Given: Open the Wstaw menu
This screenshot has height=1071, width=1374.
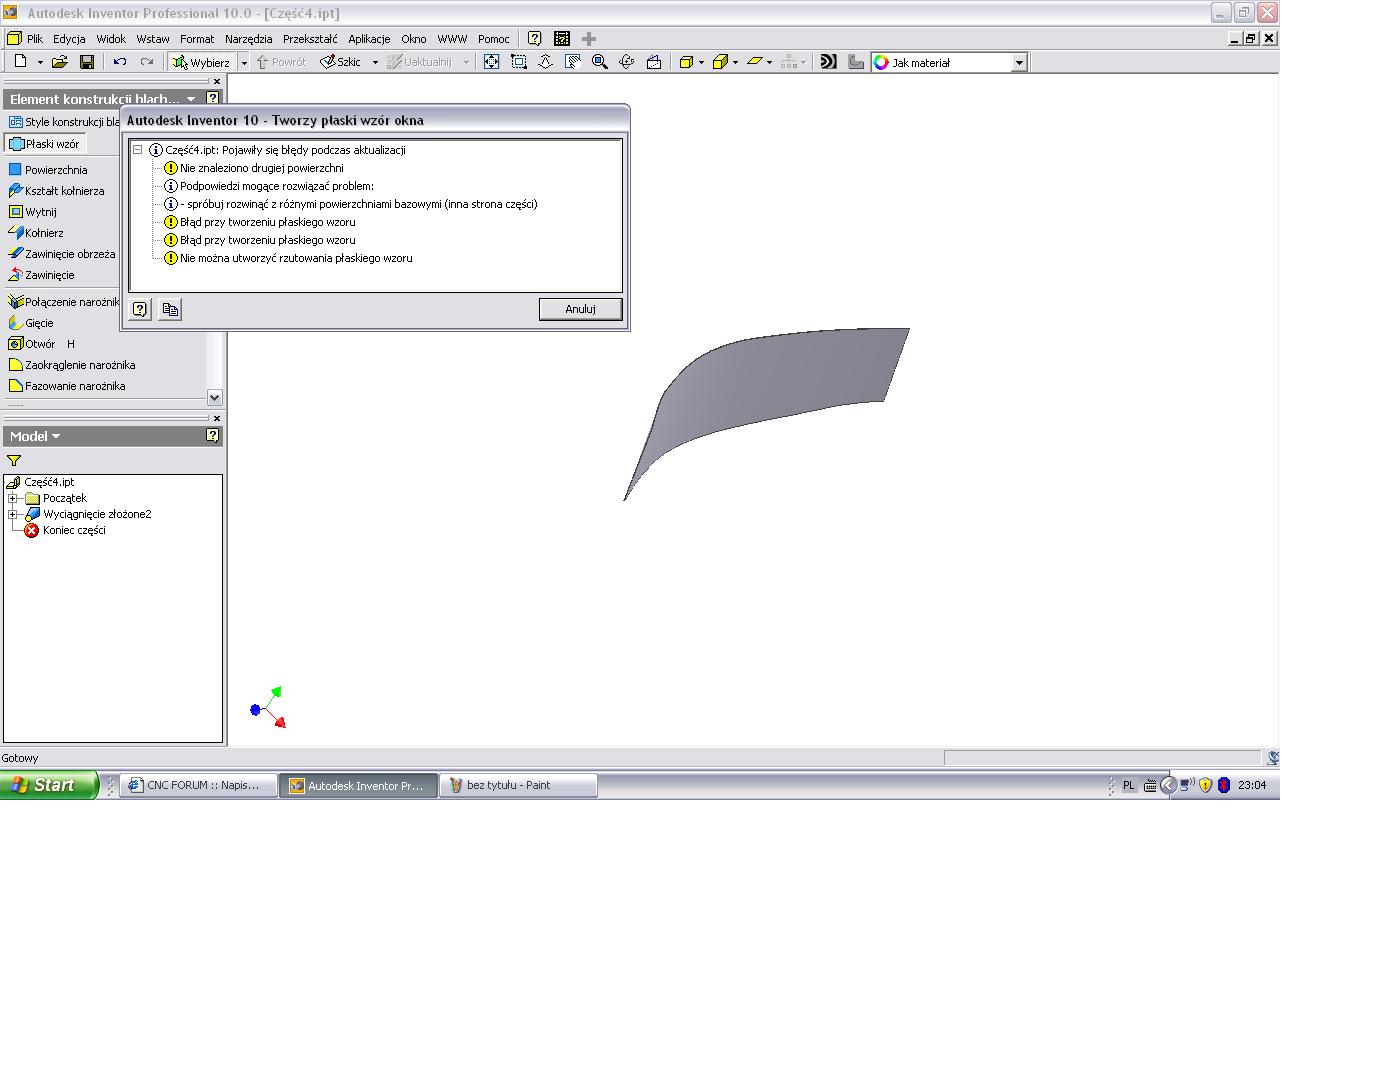Looking at the screenshot, I should click(153, 39).
